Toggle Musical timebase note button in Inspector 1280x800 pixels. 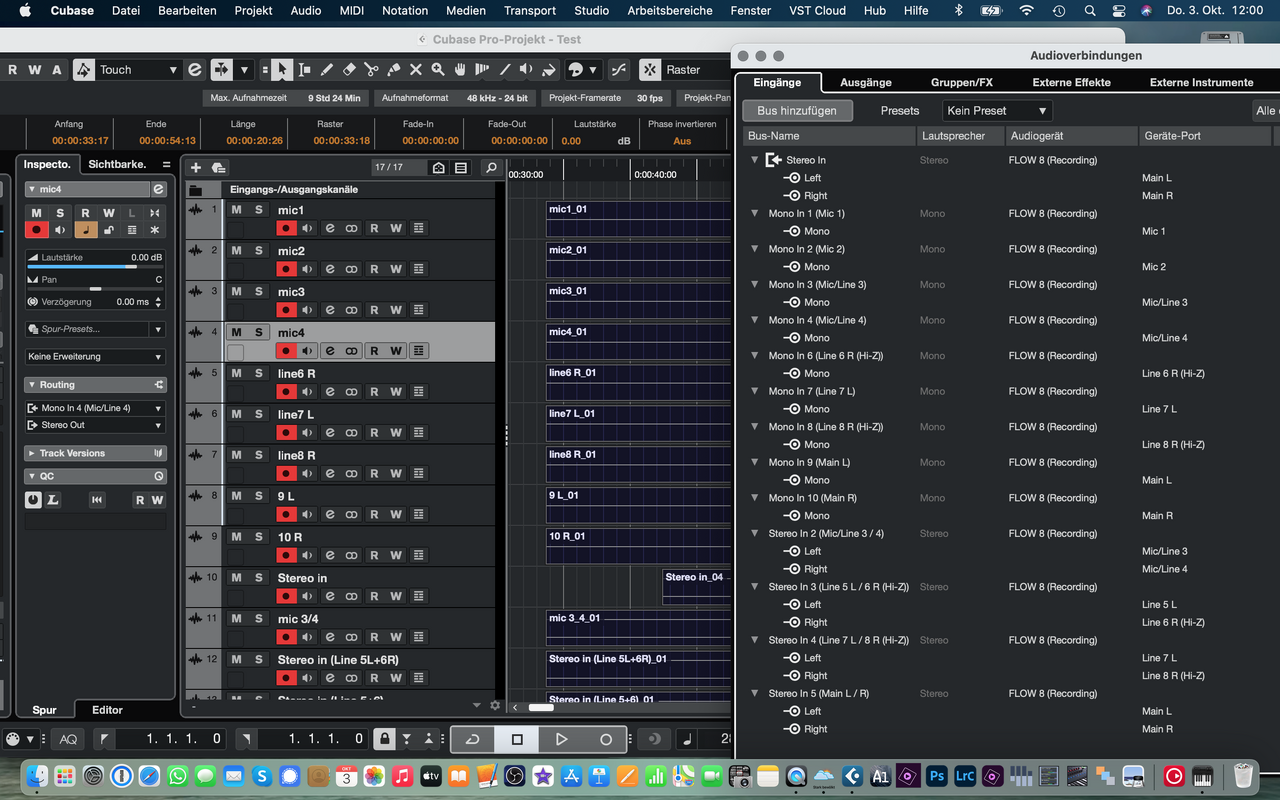[85, 230]
